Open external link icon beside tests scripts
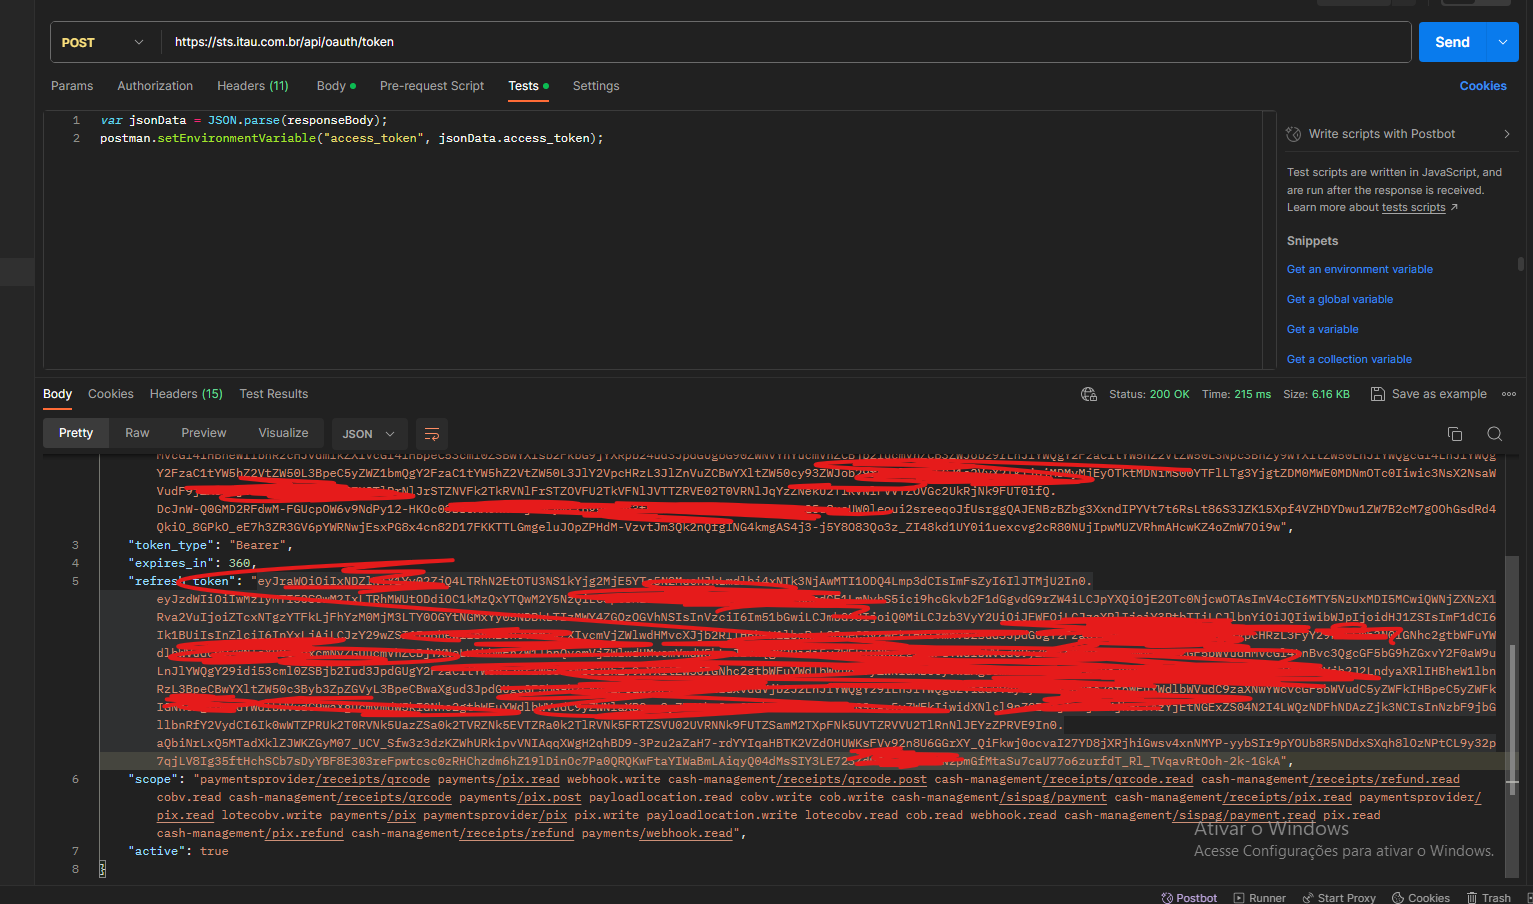The height and width of the screenshot is (904, 1533). (1454, 208)
